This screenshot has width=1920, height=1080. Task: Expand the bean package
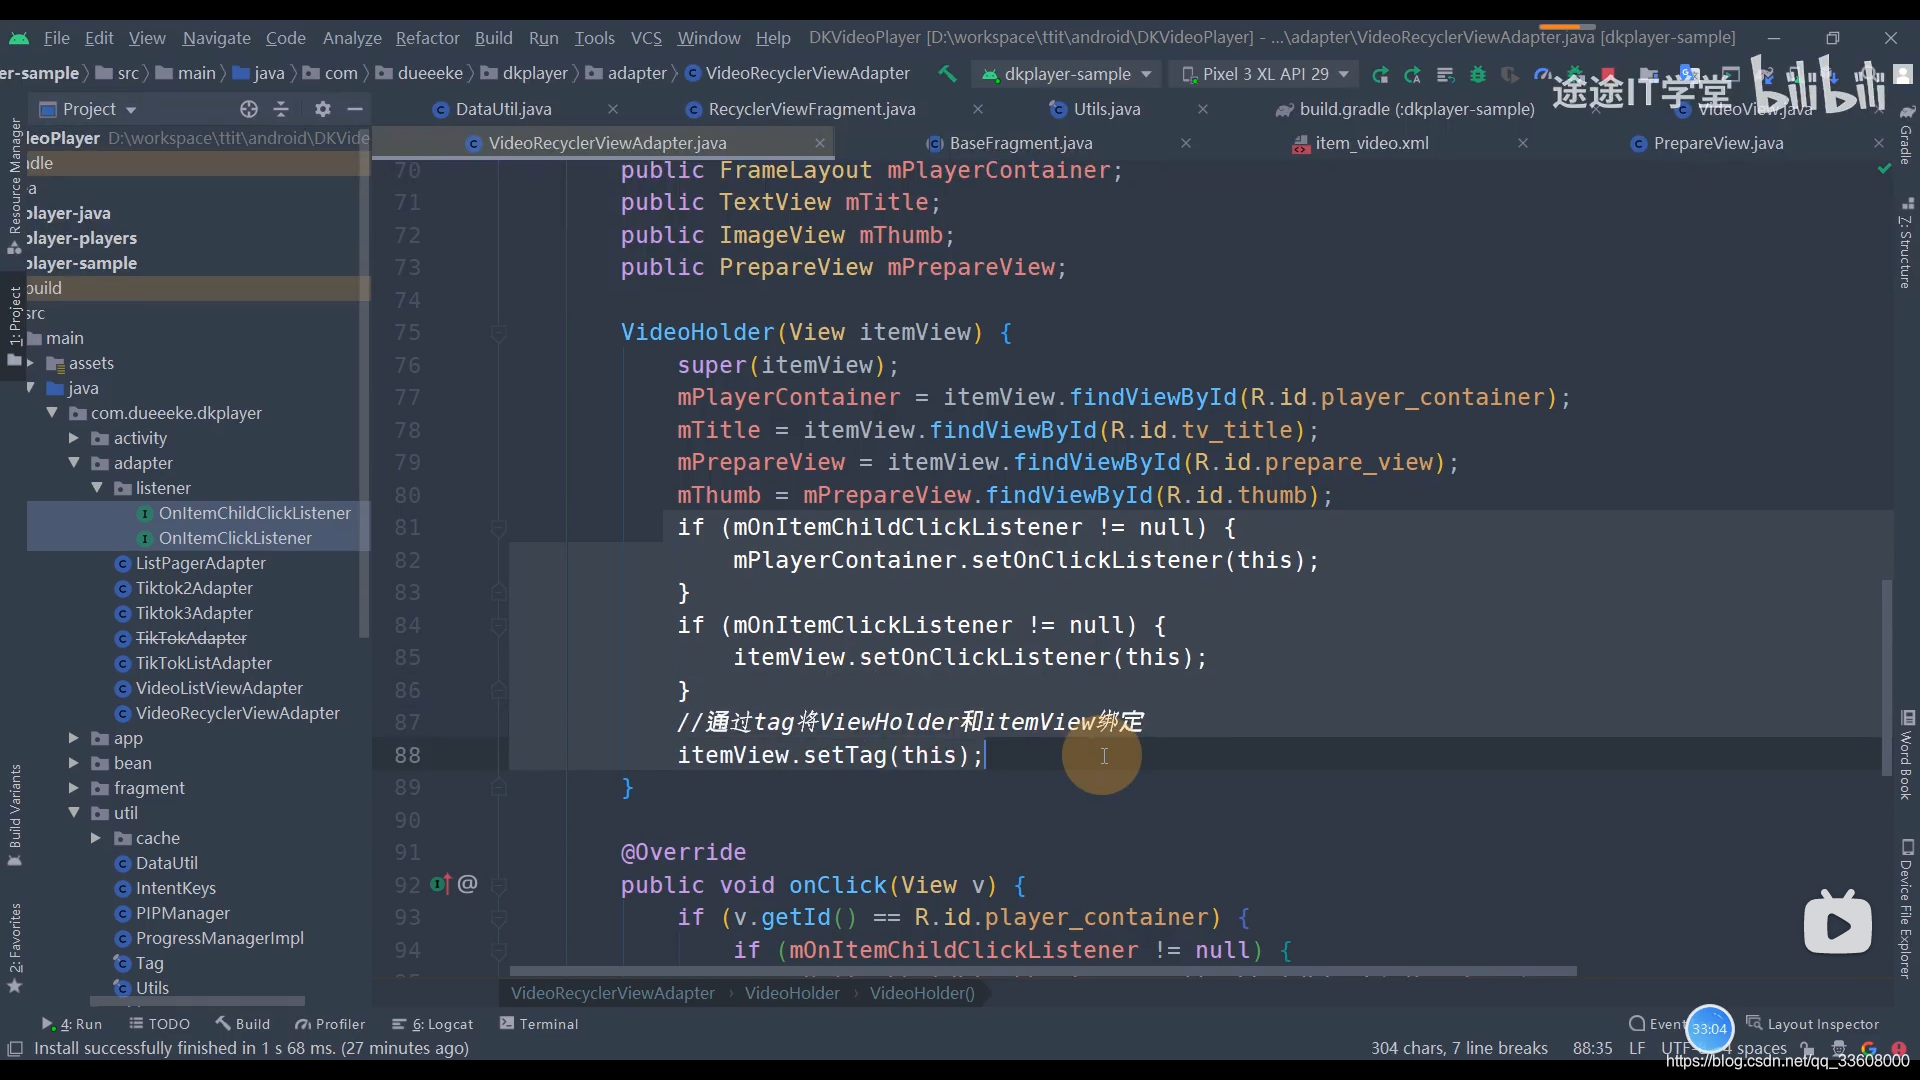pyautogui.click(x=74, y=763)
